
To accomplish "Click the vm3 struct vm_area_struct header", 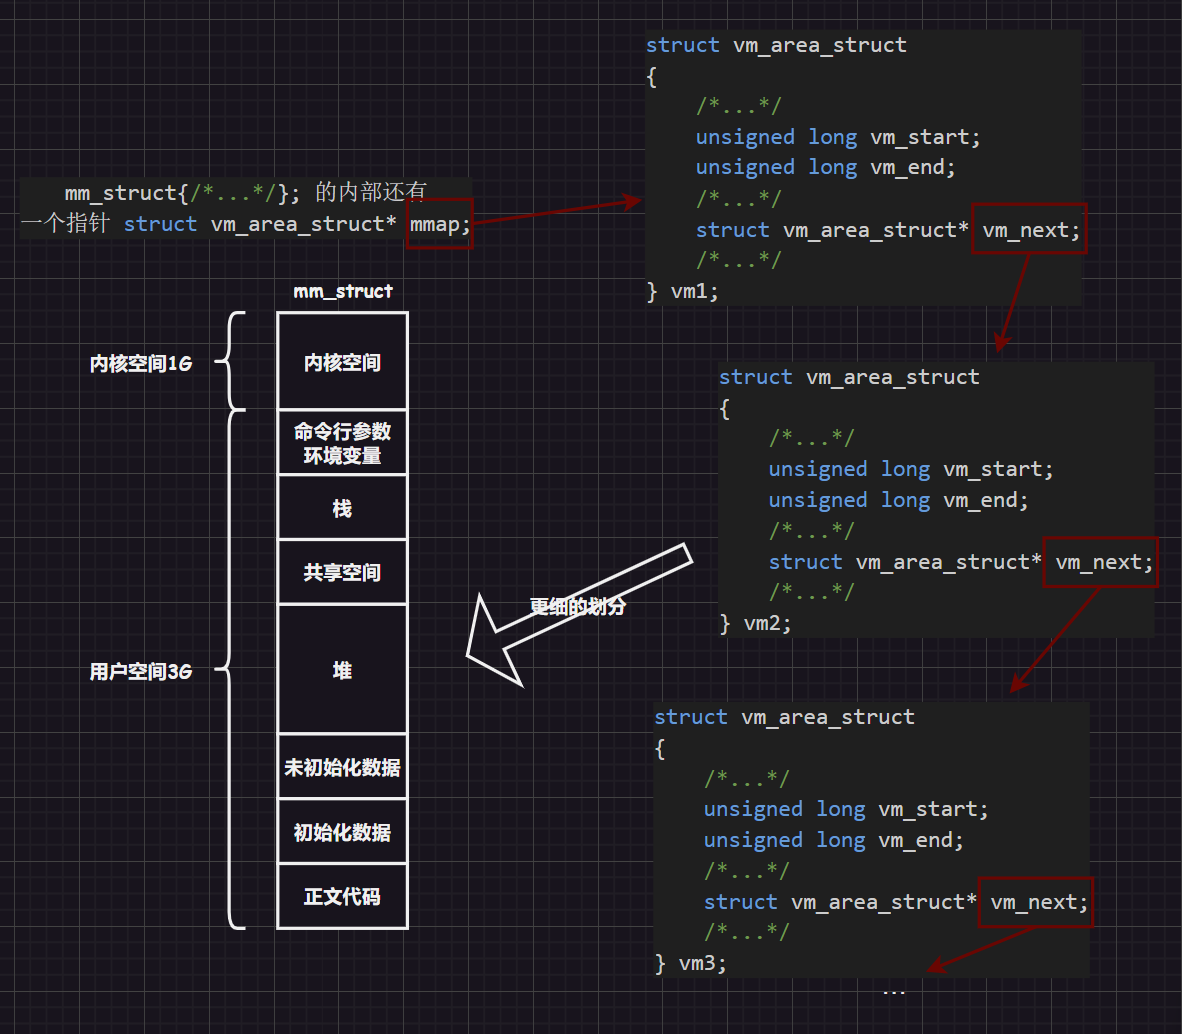I will pyautogui.click(x=784, y=717).
